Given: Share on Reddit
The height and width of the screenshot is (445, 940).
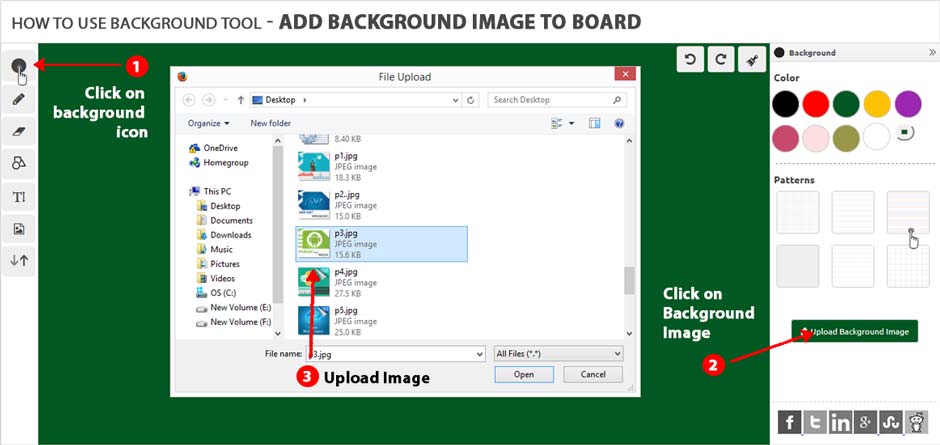Looking at the screenshot, I should (x=916, y=422).
